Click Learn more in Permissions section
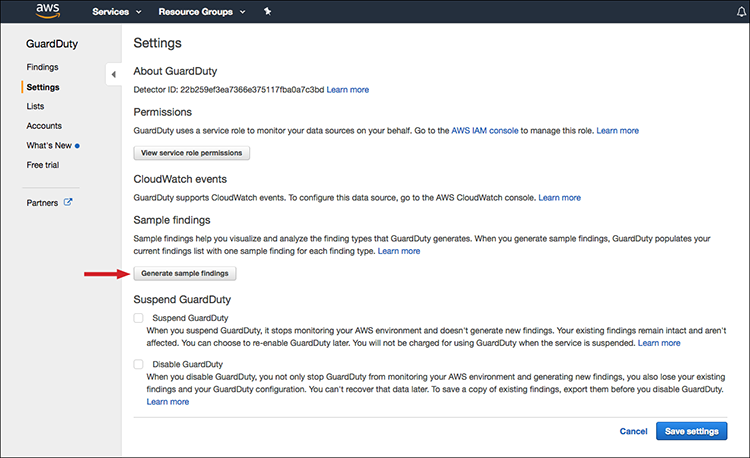750x458 pixels. (618, 131)
